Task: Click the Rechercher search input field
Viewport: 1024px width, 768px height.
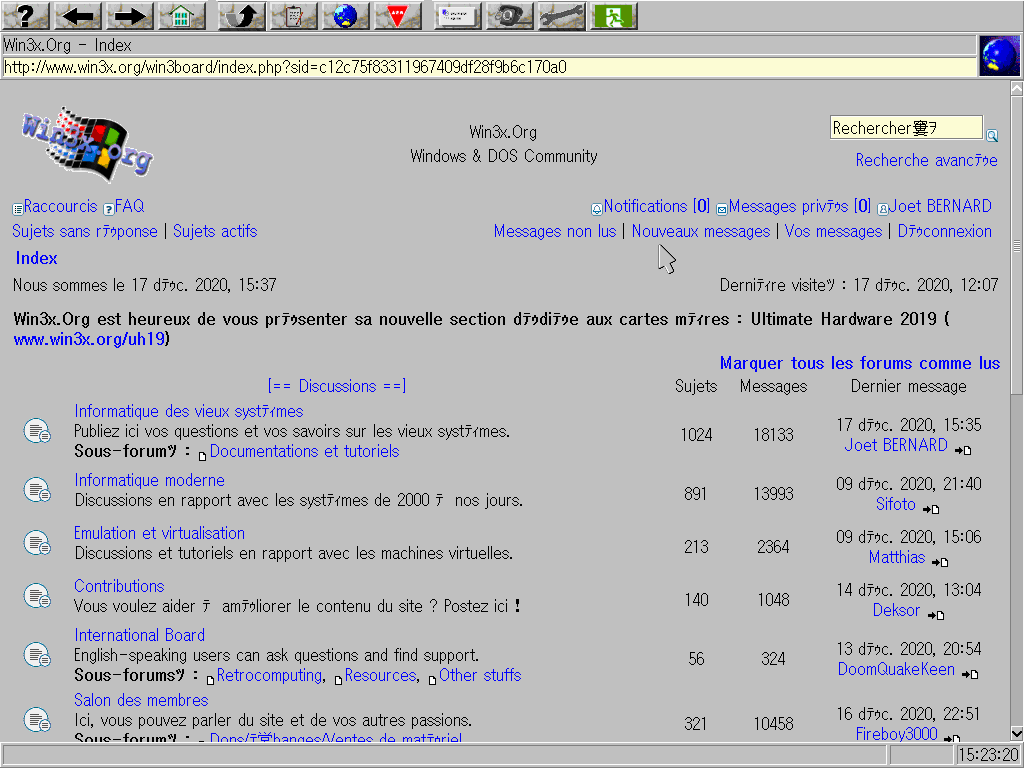Action: point(905,128)
